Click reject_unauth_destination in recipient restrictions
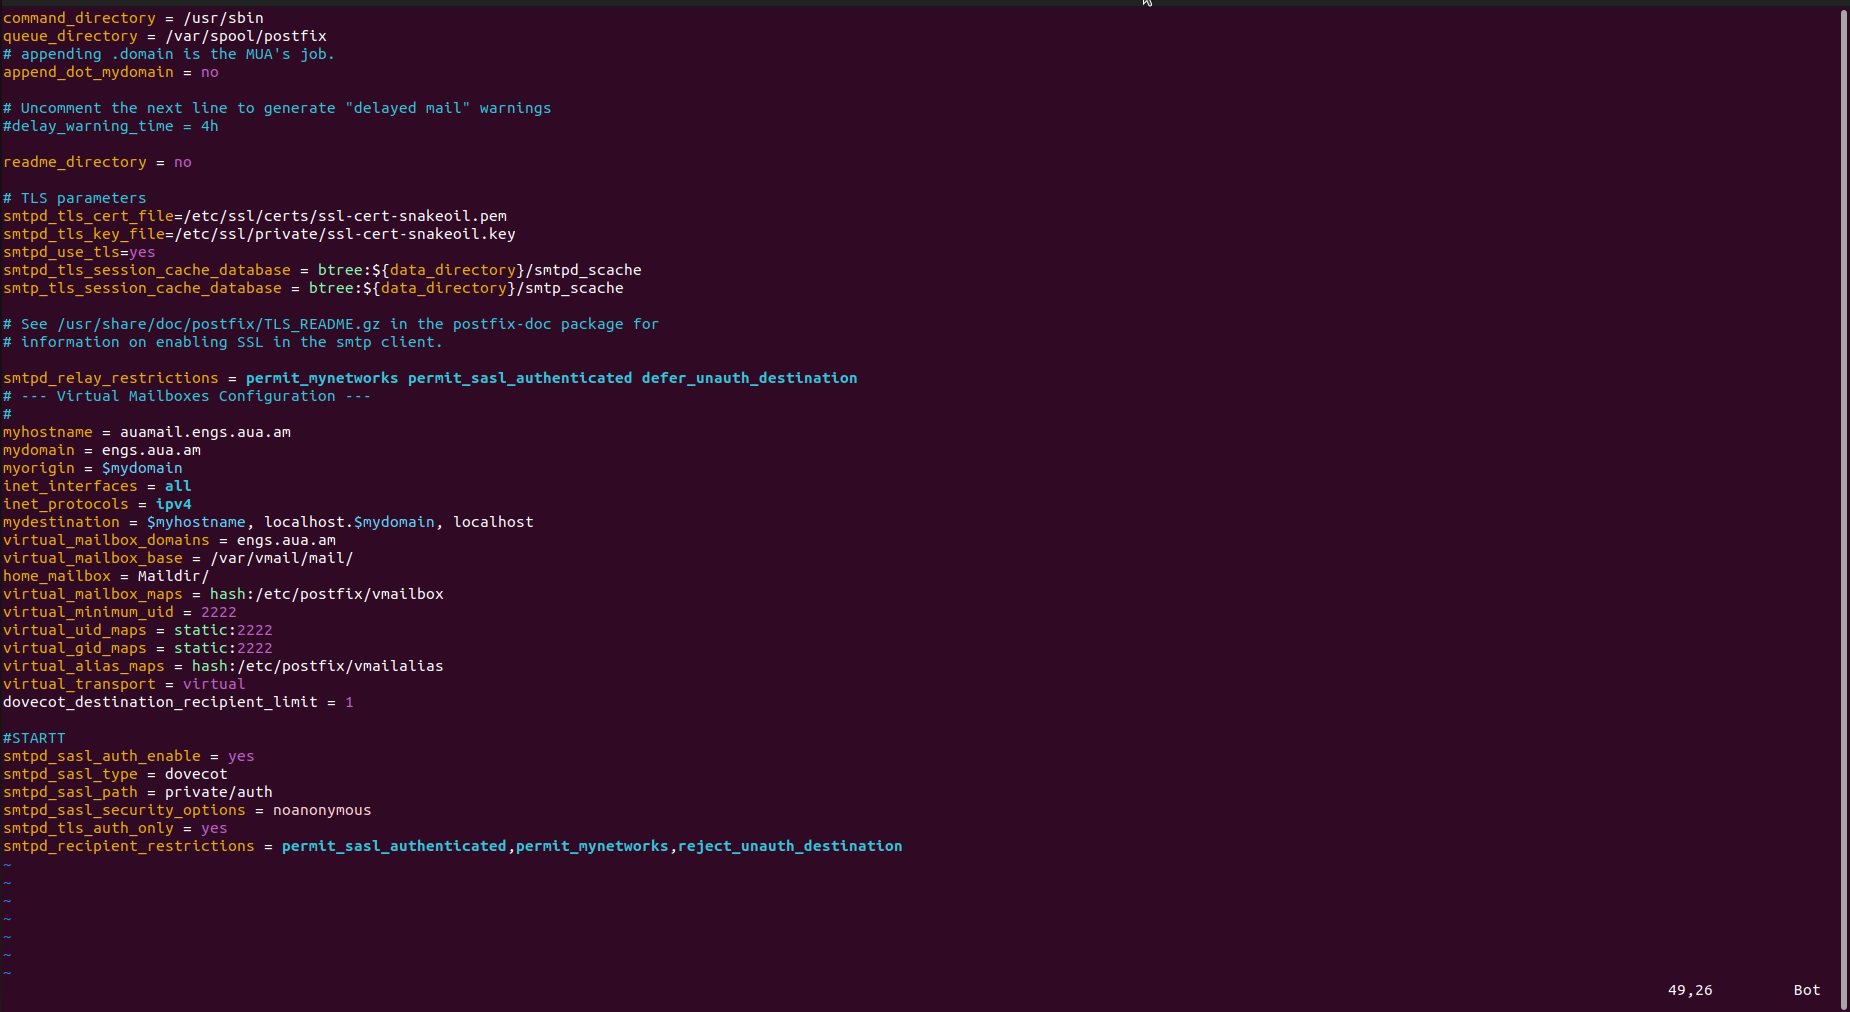This screenshot has height=1012, width=1850. coord(790,846)
